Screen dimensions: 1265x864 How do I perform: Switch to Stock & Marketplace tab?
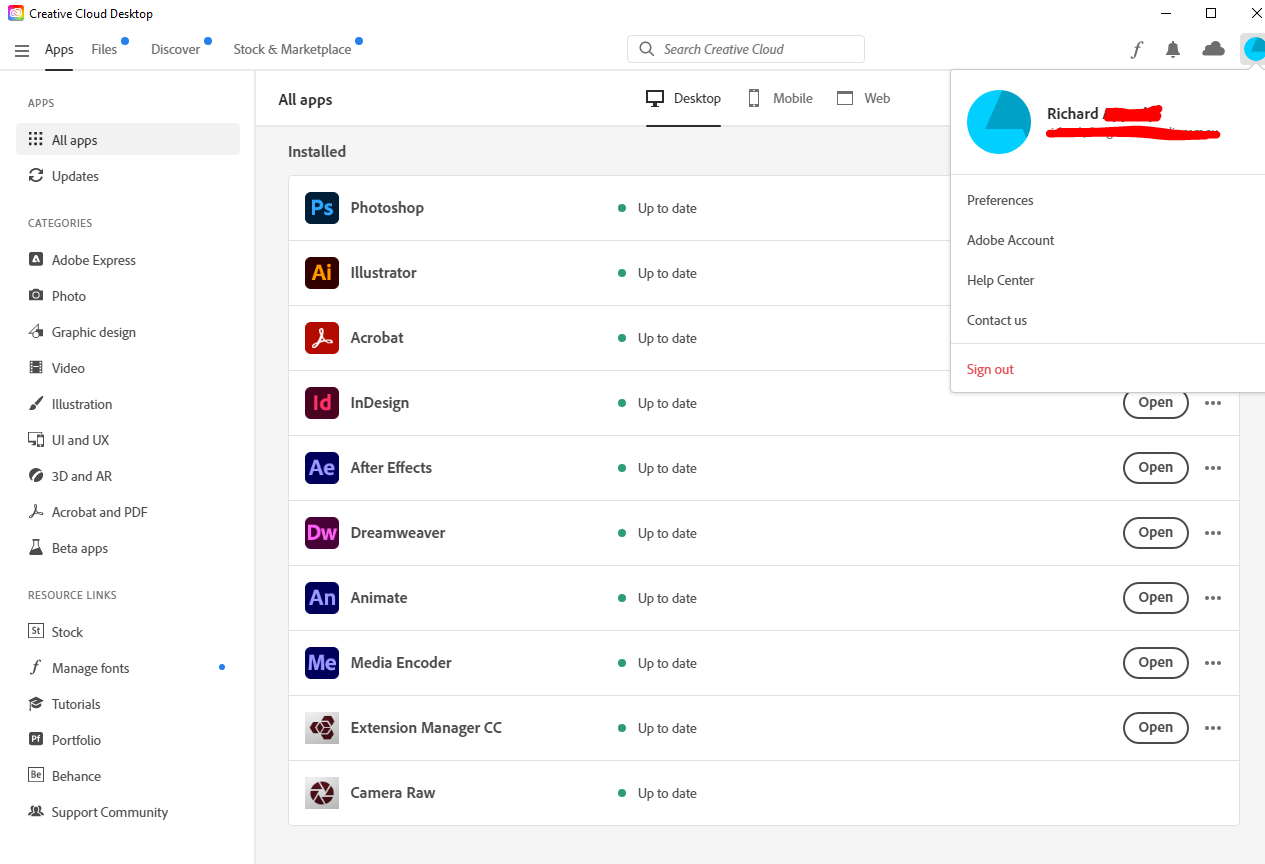coord(292,50)
